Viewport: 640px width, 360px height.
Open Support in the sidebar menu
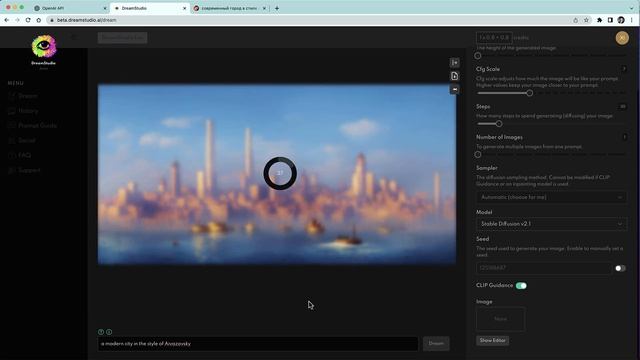click(x=29, y=170)
